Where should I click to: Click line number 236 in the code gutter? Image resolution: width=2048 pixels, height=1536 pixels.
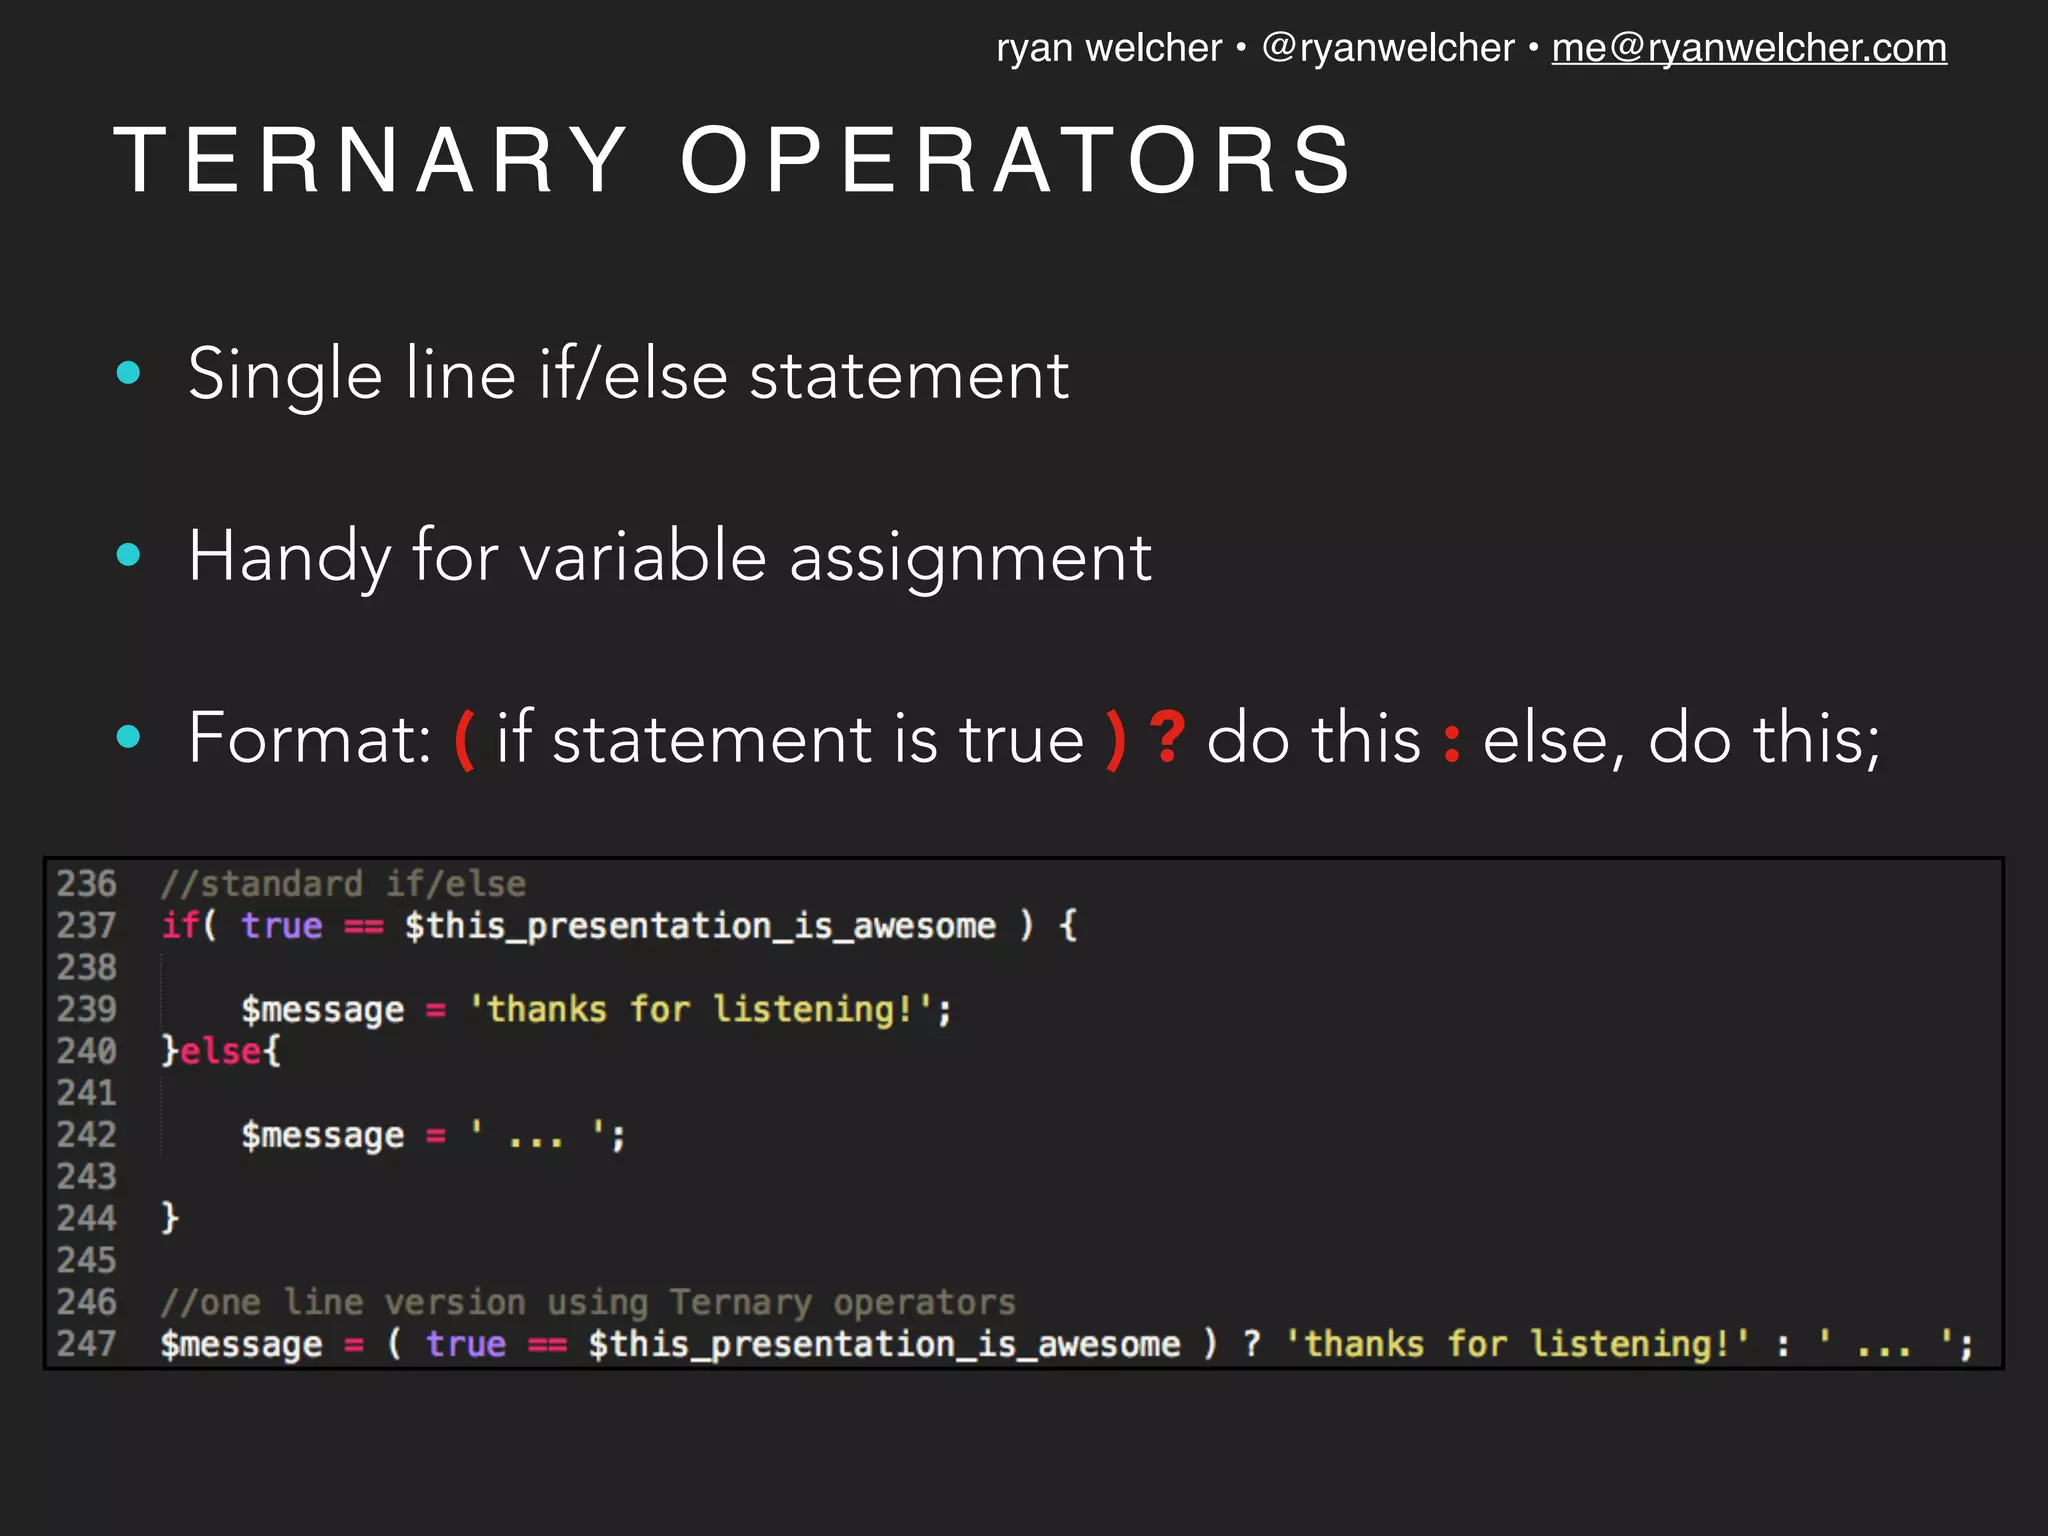[86, 884]
